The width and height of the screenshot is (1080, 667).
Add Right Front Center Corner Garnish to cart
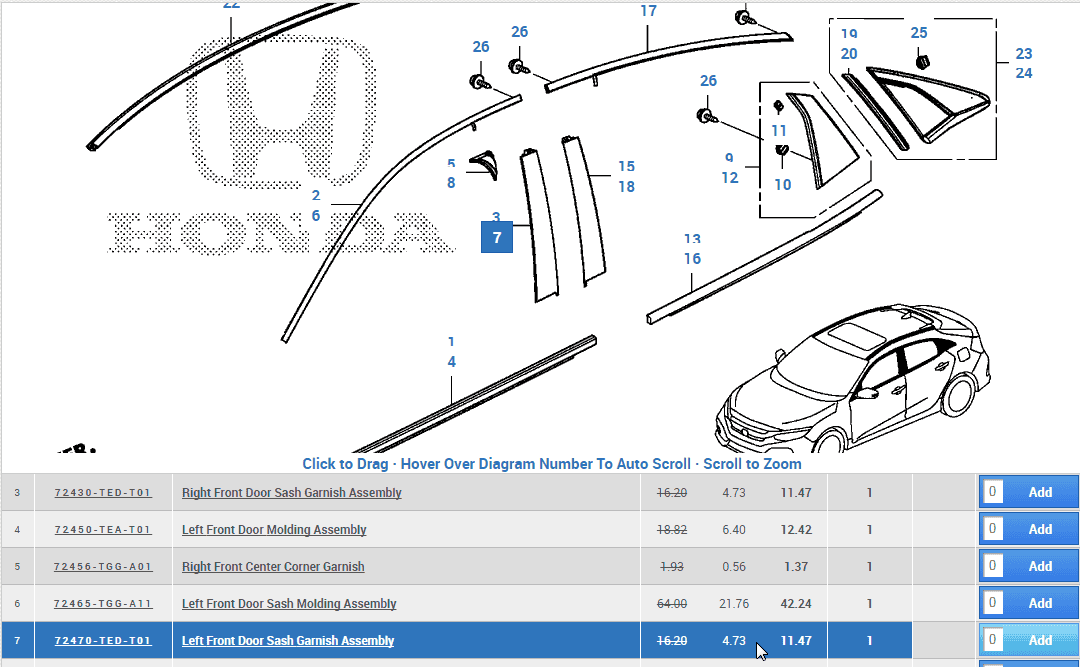click(1040, 566)
